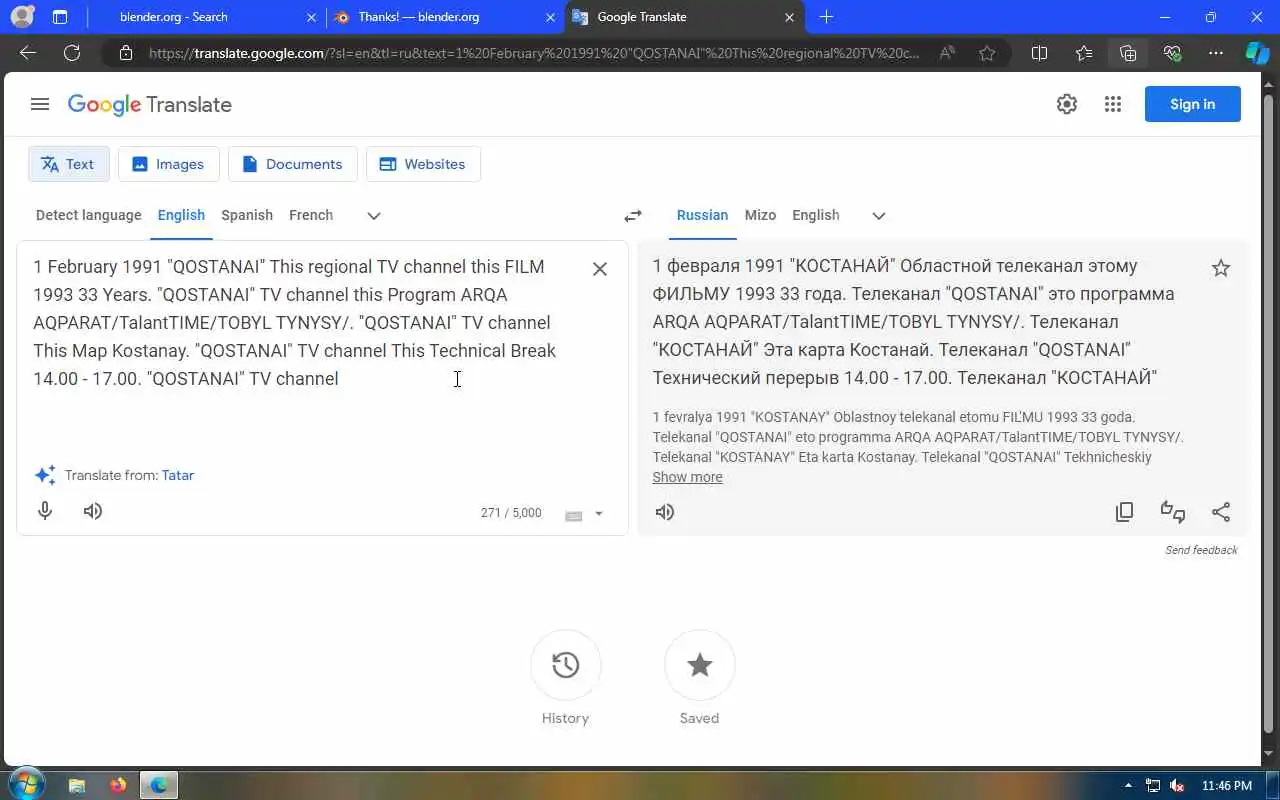1280x800 pixels.
Task: Switch to Text translation mode
Action: coord(69,164)
